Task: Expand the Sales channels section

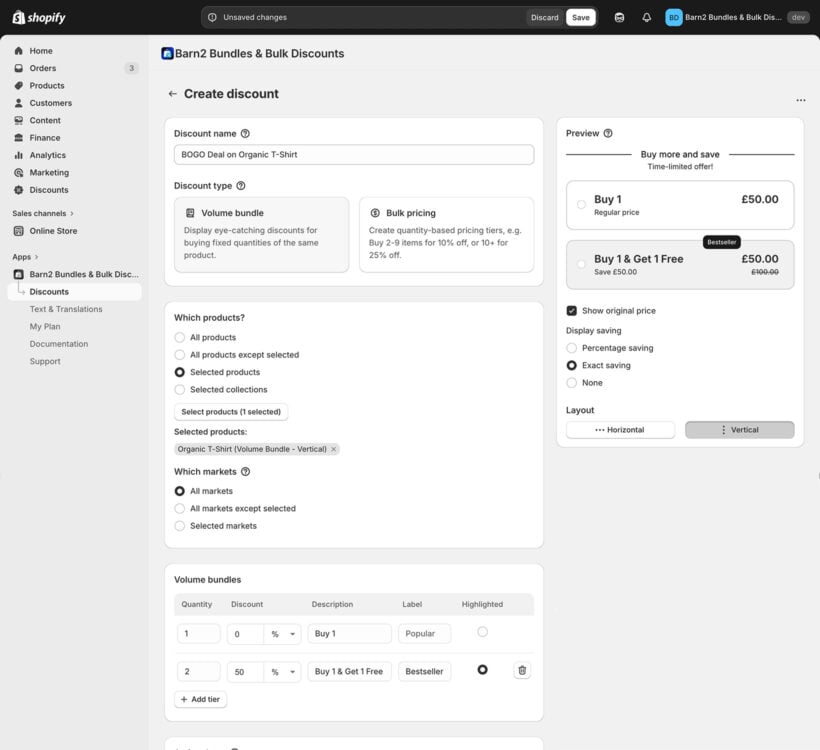Action: 38,213
